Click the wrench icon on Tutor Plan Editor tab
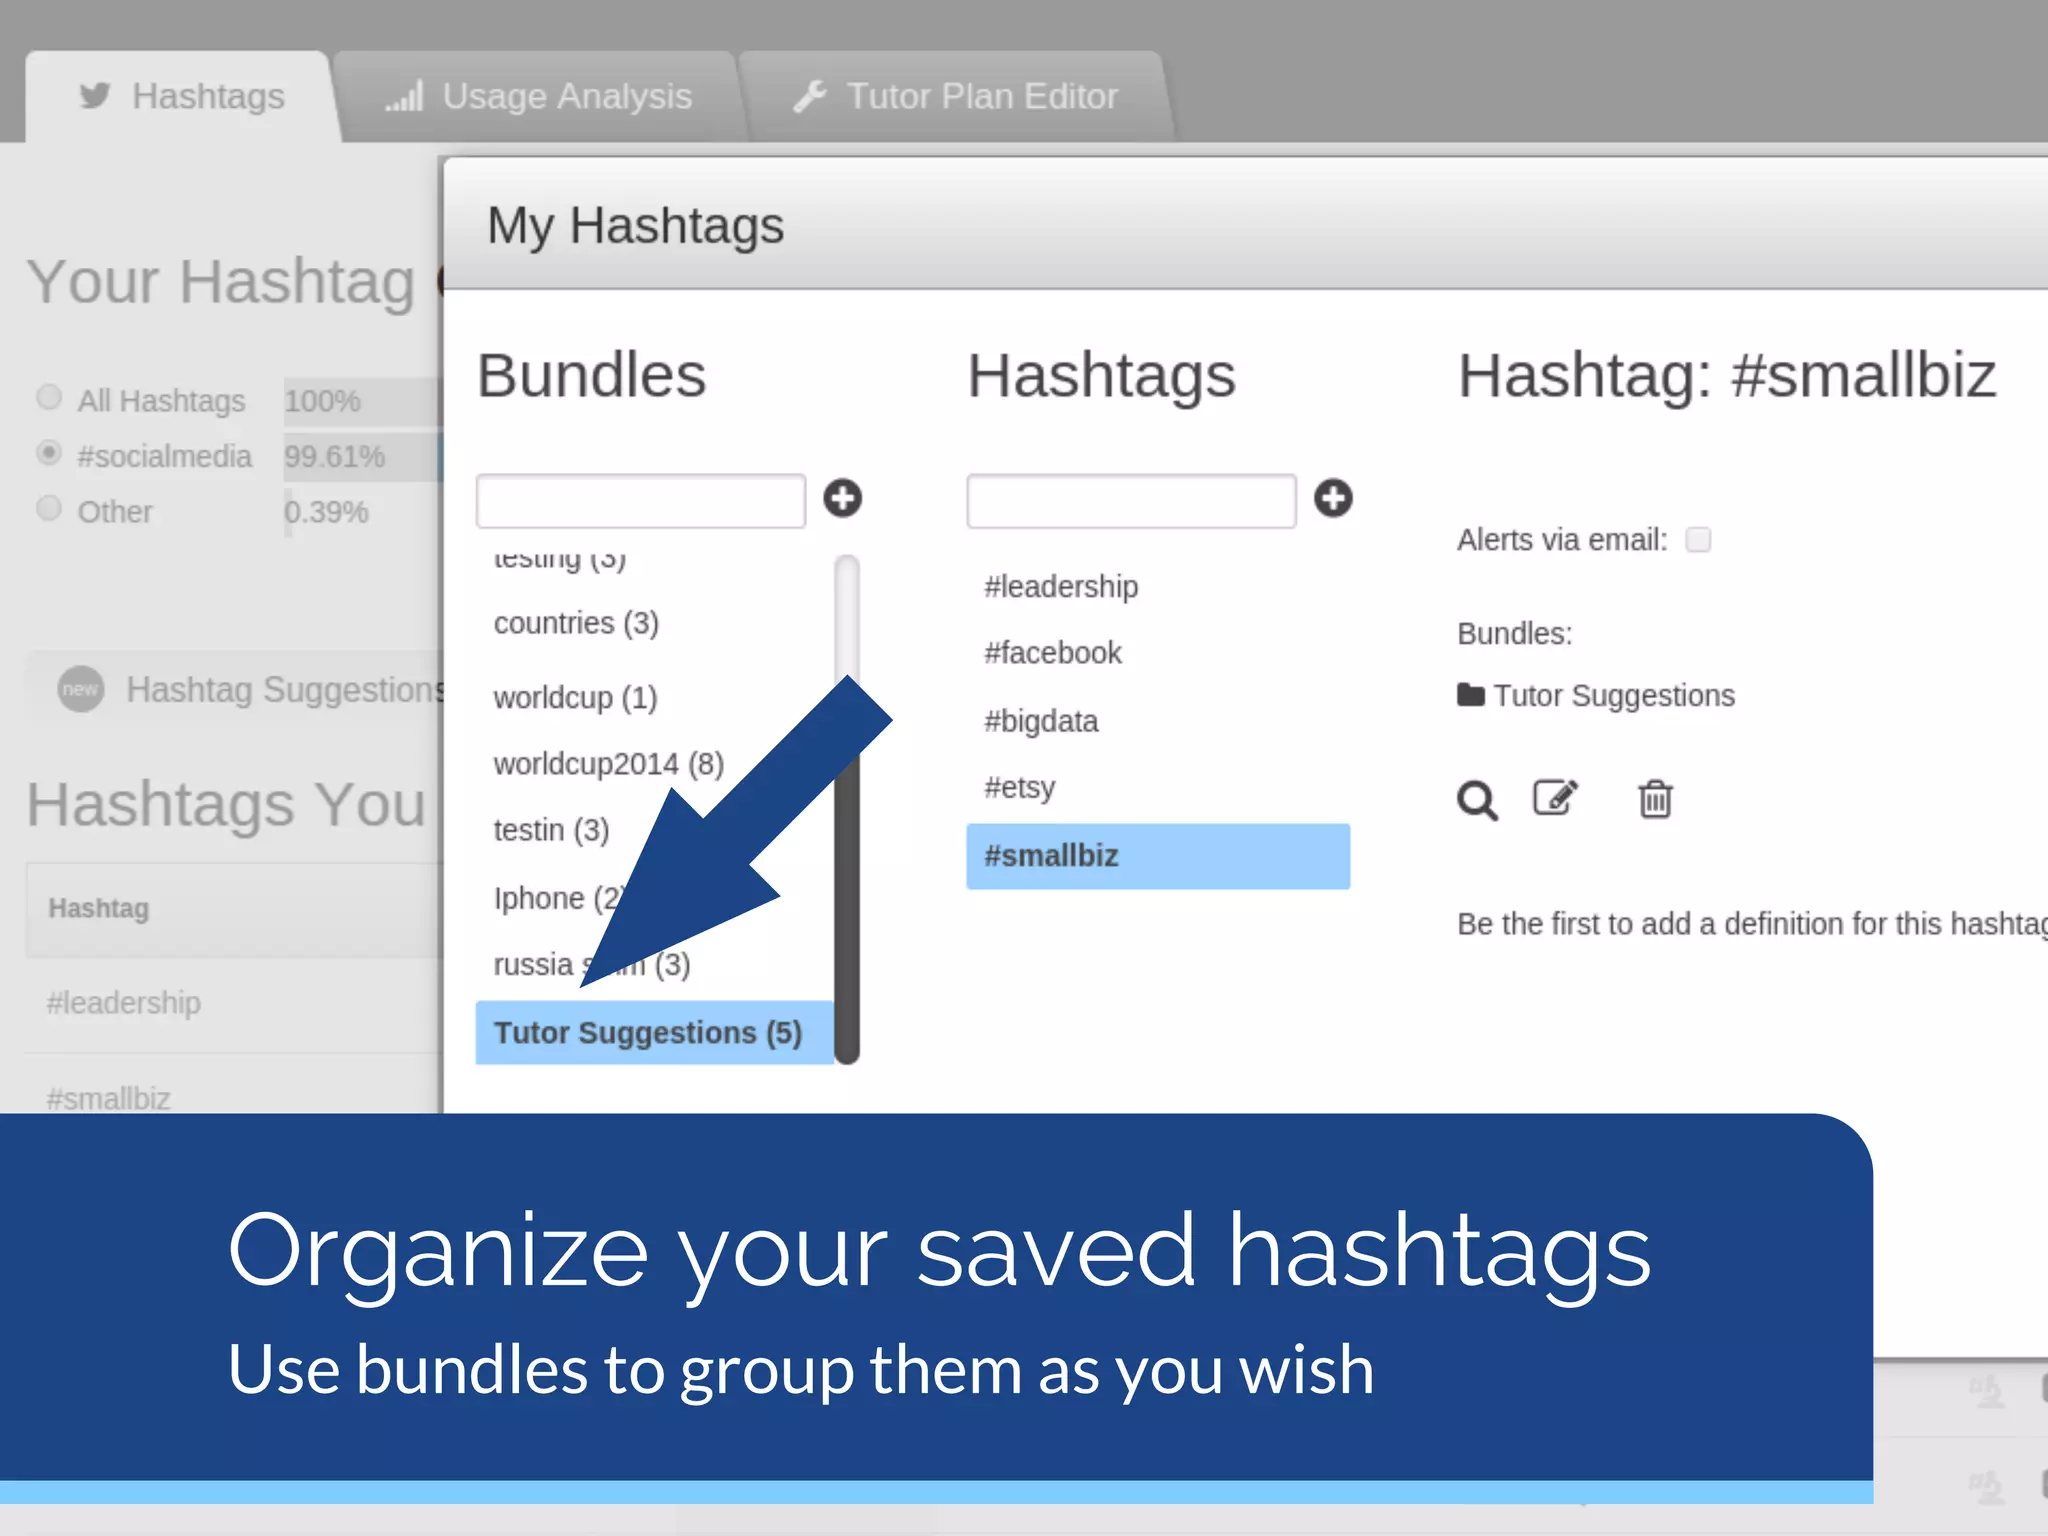The height and width of the screenshot is (1536, 2048). tap(810, 96)
